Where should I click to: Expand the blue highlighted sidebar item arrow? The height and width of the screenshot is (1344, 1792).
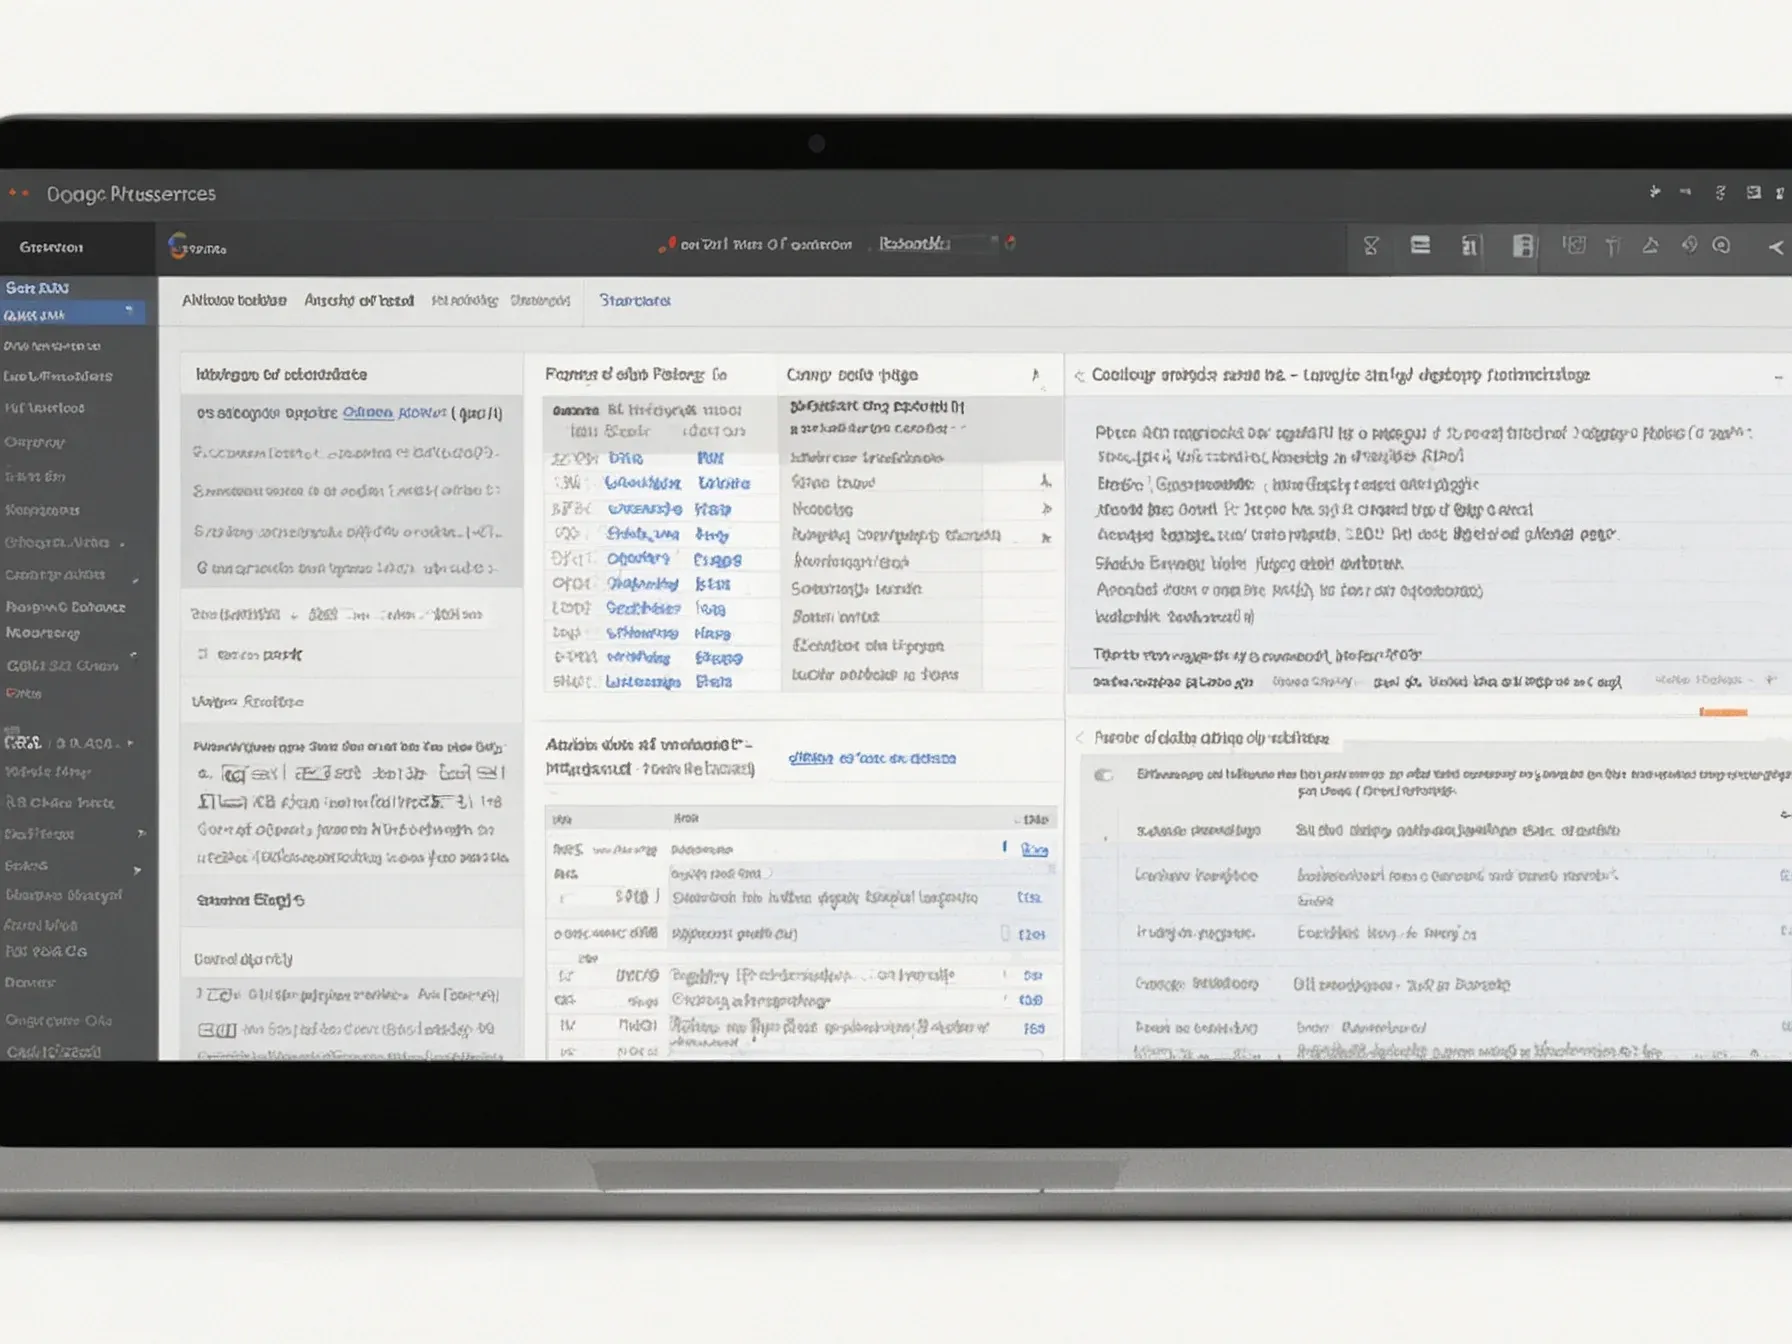pos(129,312)
